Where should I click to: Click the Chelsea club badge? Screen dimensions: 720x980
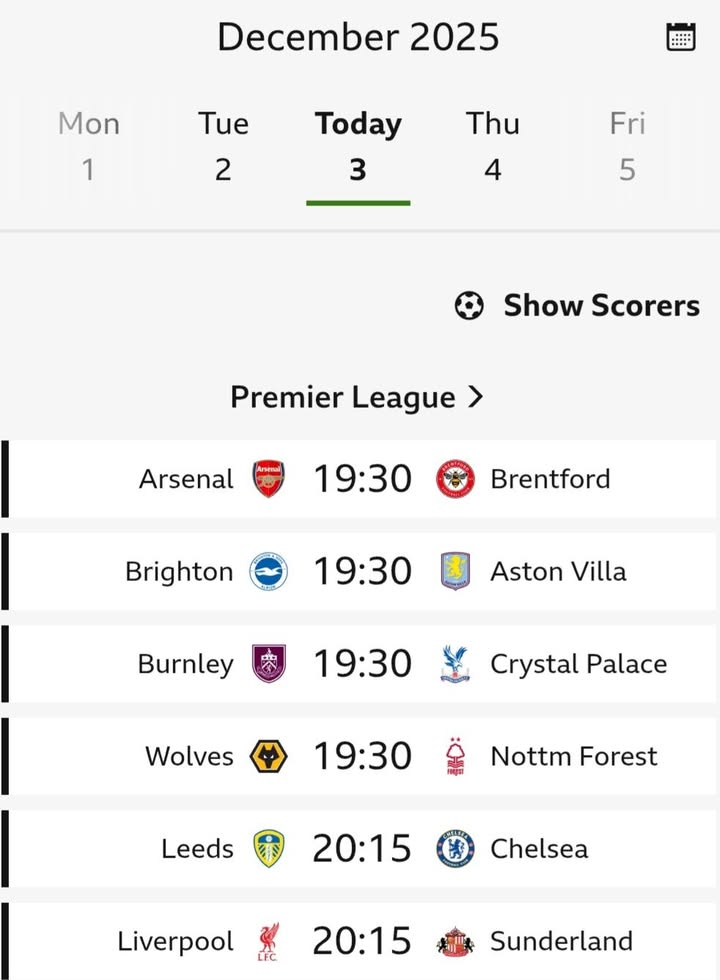click(x=455, y=849)
